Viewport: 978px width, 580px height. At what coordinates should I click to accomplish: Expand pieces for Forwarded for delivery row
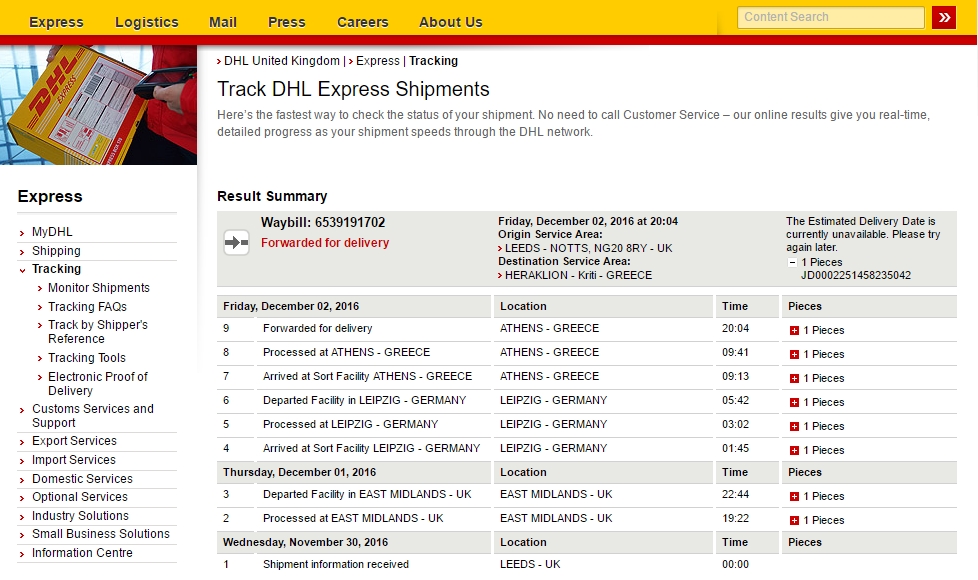794,331
